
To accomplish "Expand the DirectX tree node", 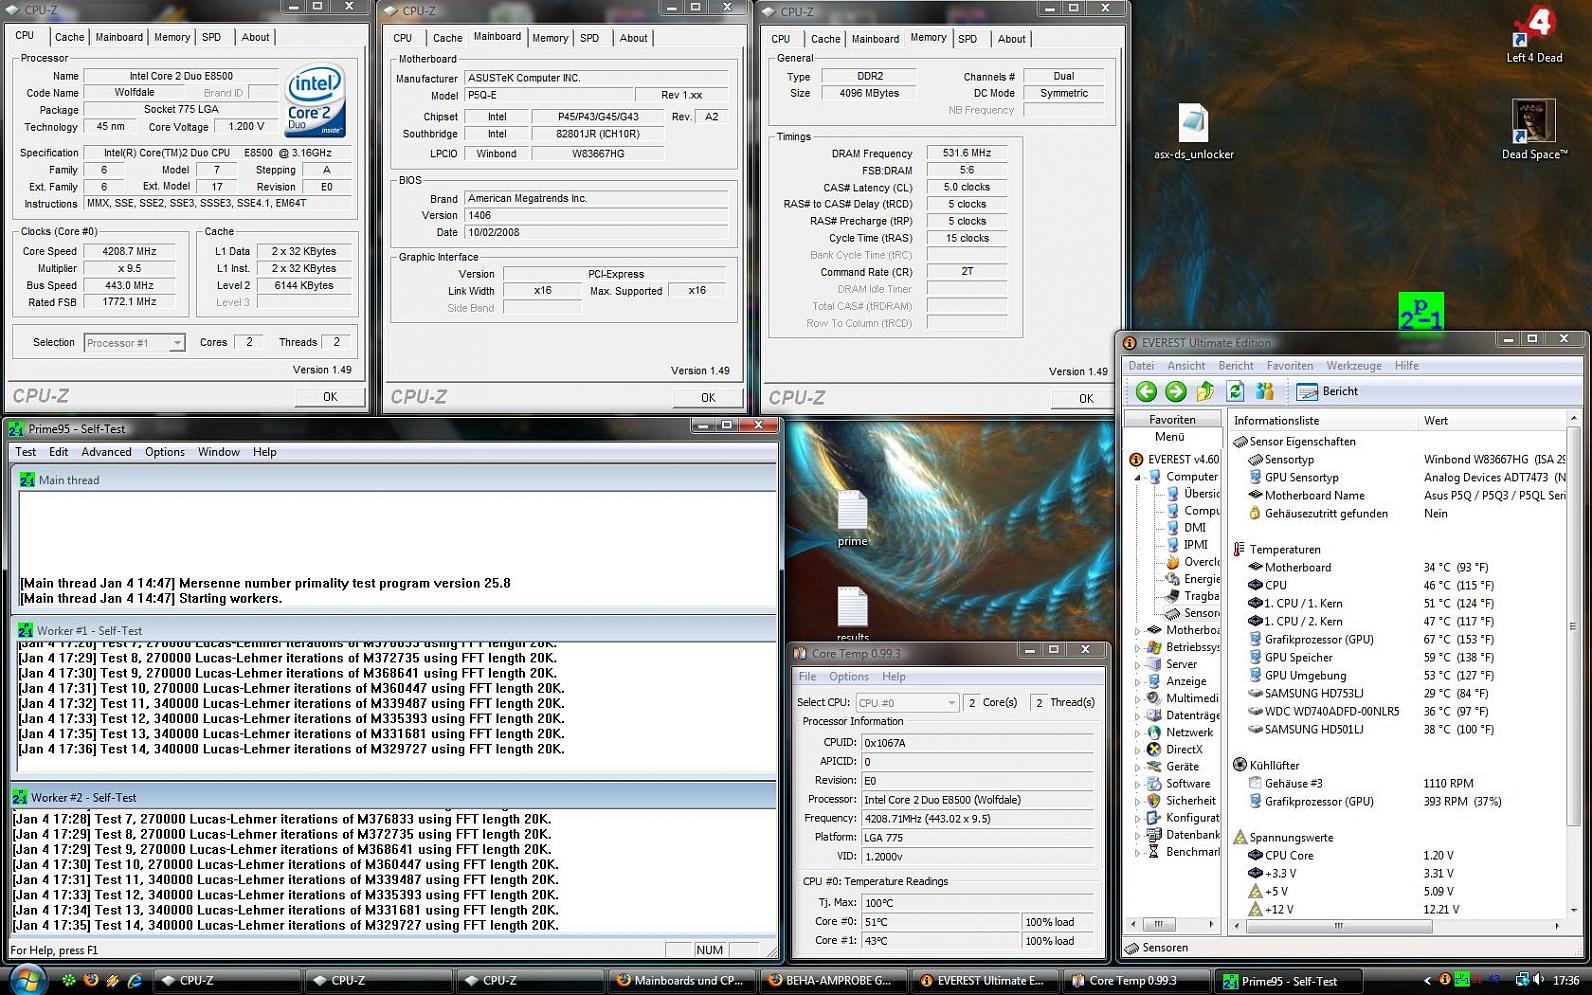I will 1137,749.
